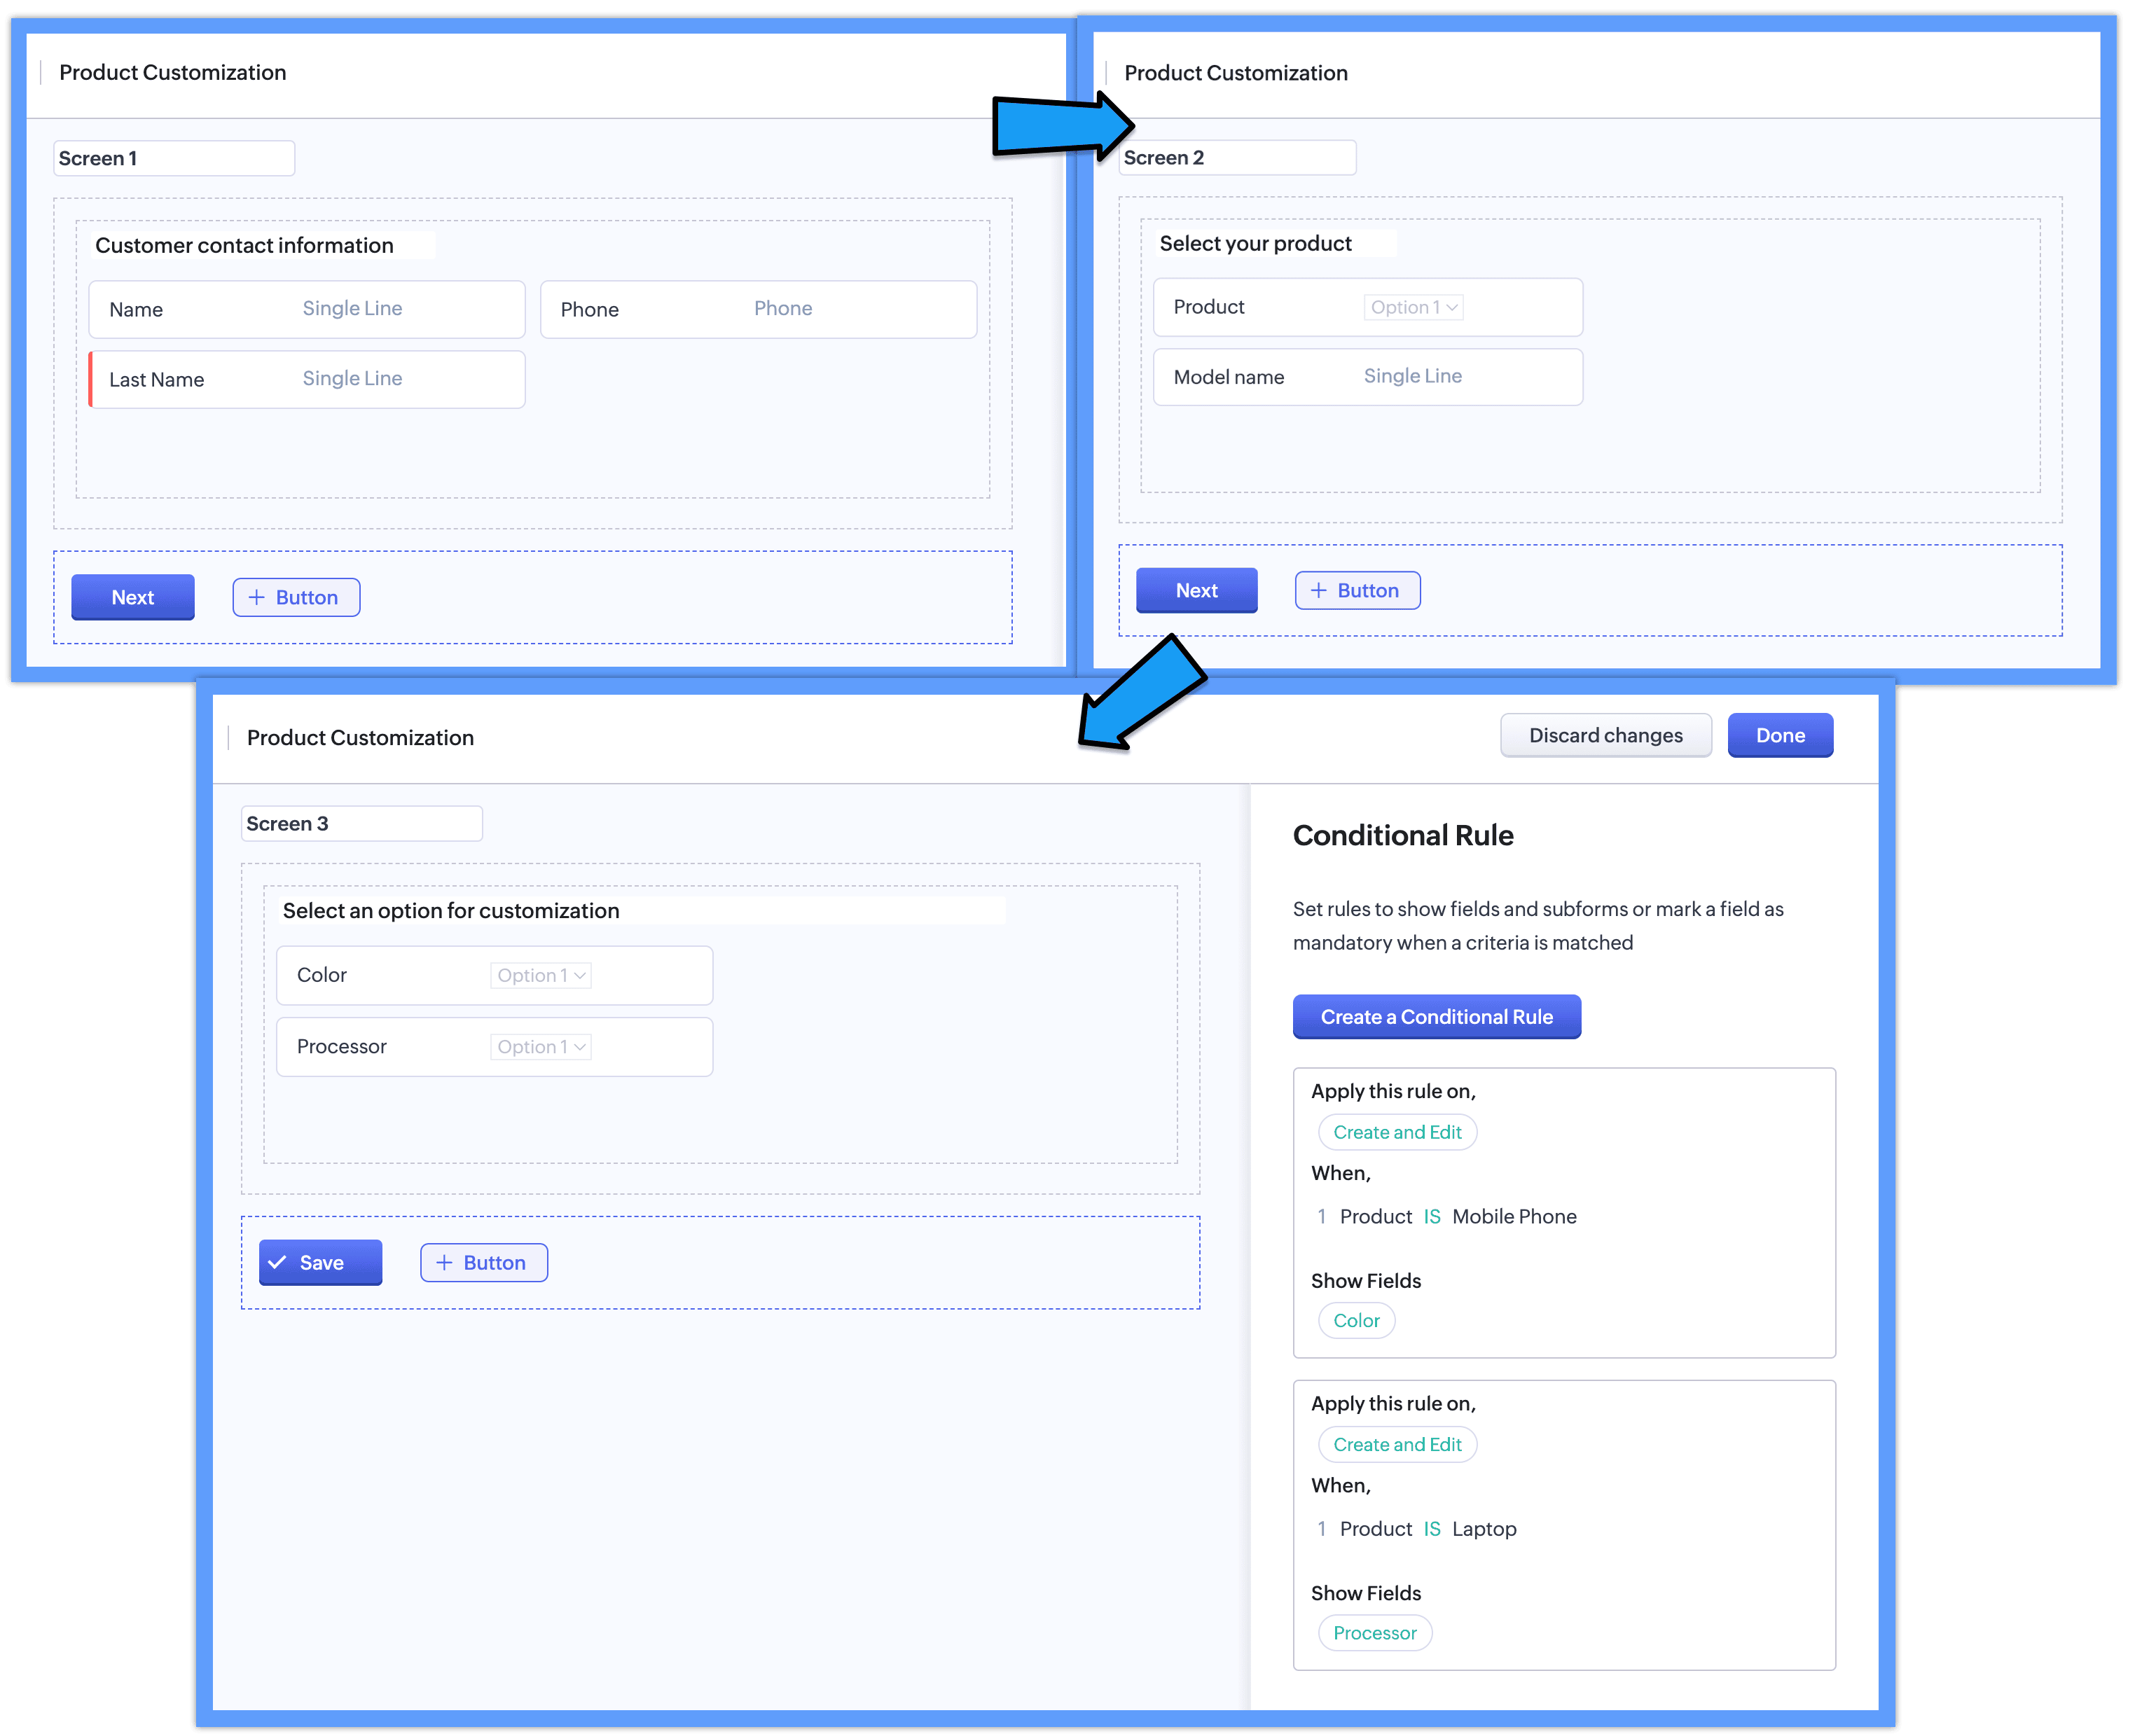Viewport: 2156px width, 1734px height.
Task: Select the Phone field
Action: (758, 309)
